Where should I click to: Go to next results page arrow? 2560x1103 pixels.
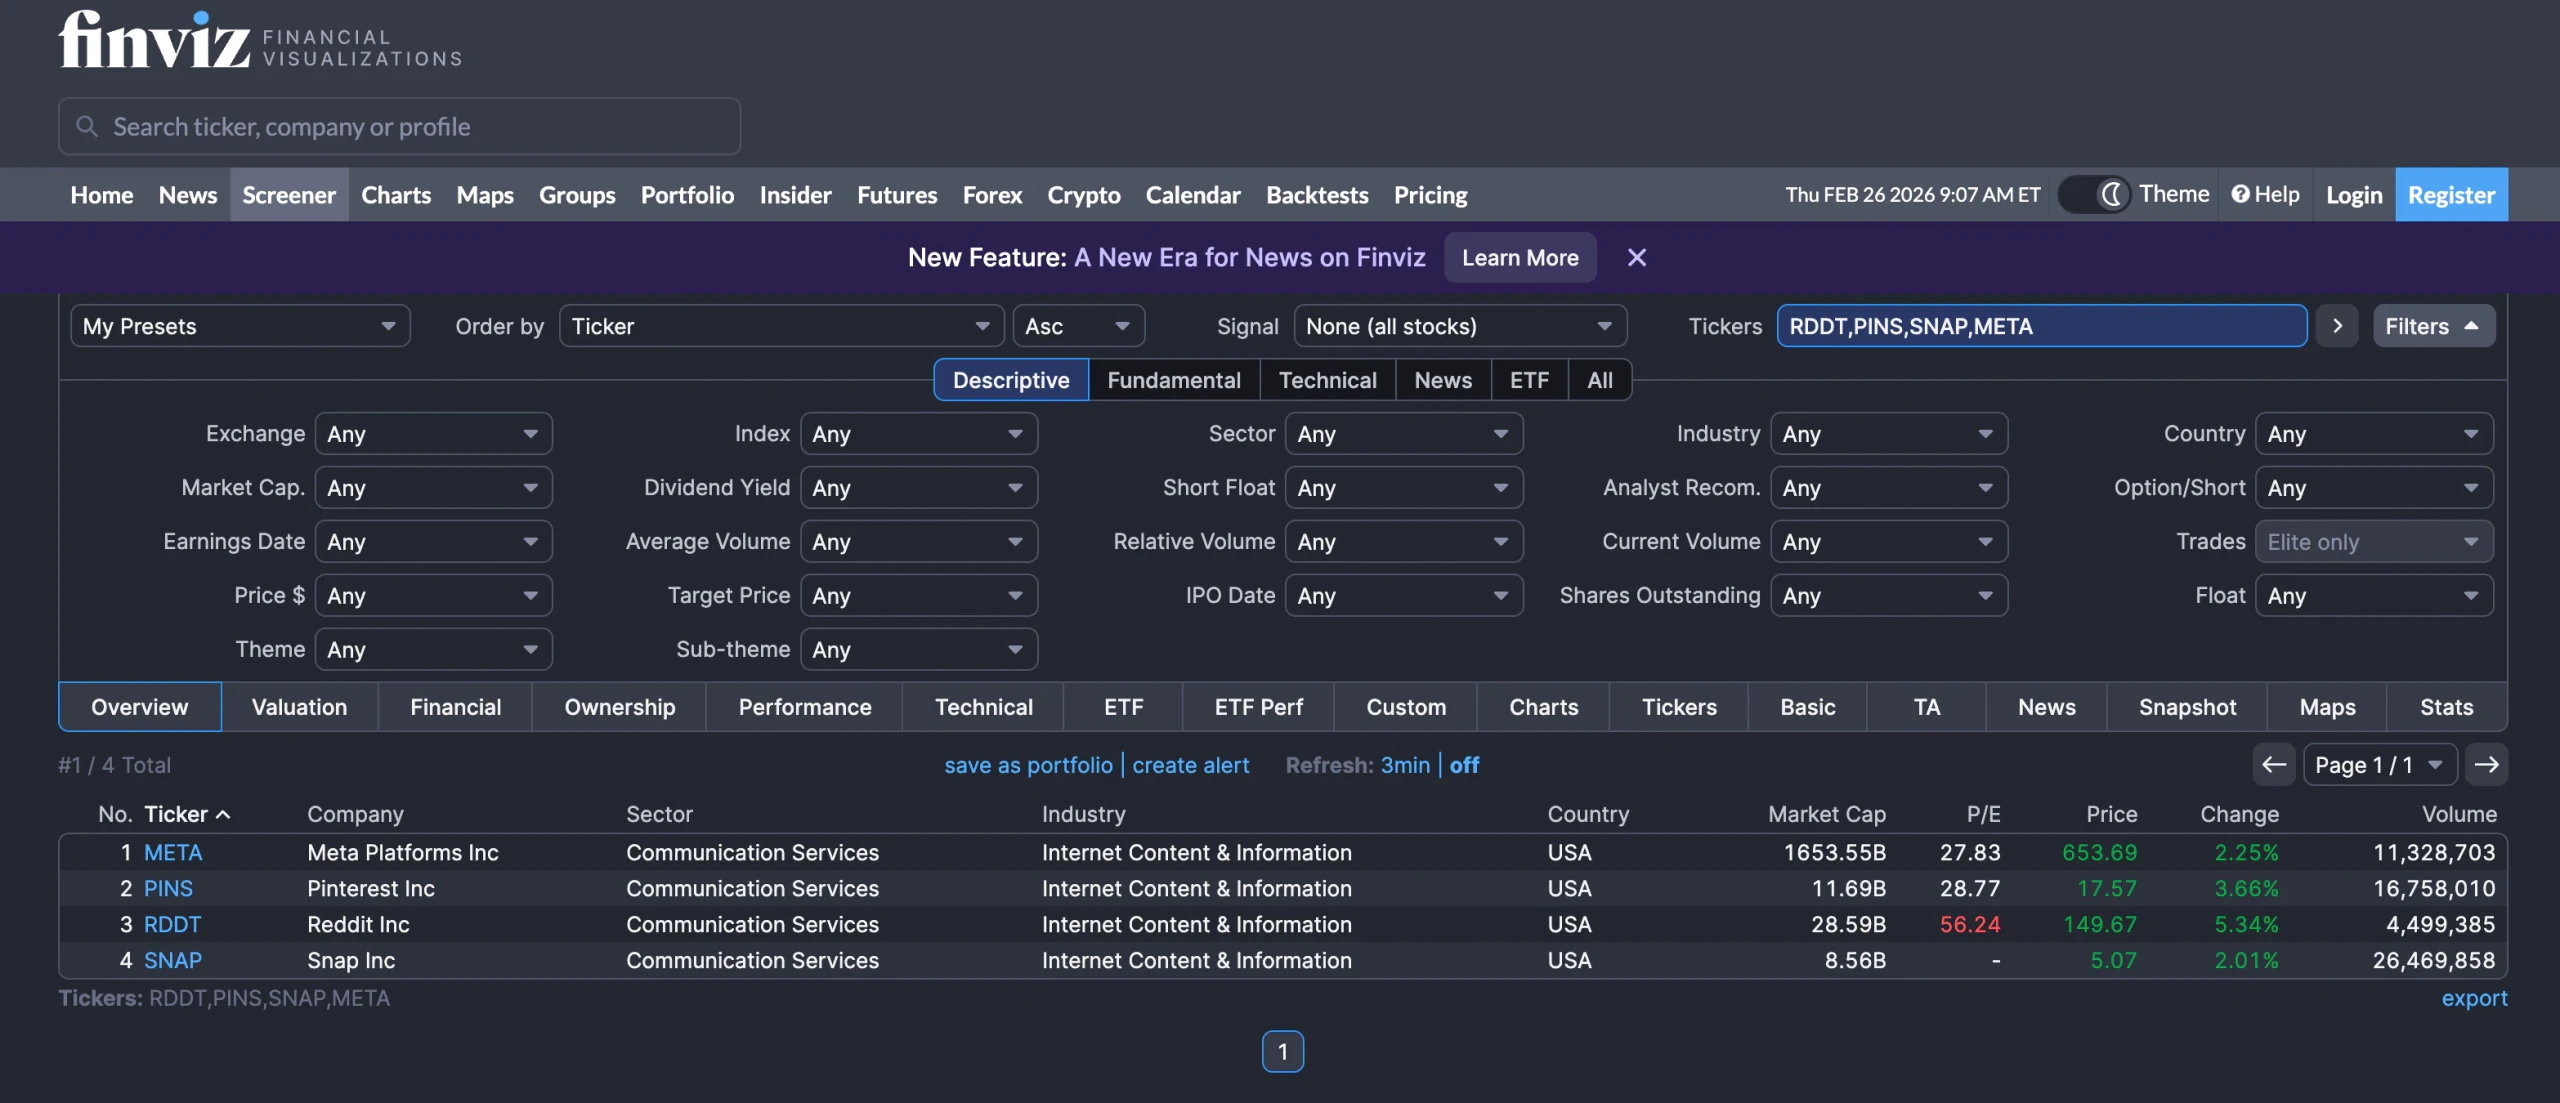2486,765
